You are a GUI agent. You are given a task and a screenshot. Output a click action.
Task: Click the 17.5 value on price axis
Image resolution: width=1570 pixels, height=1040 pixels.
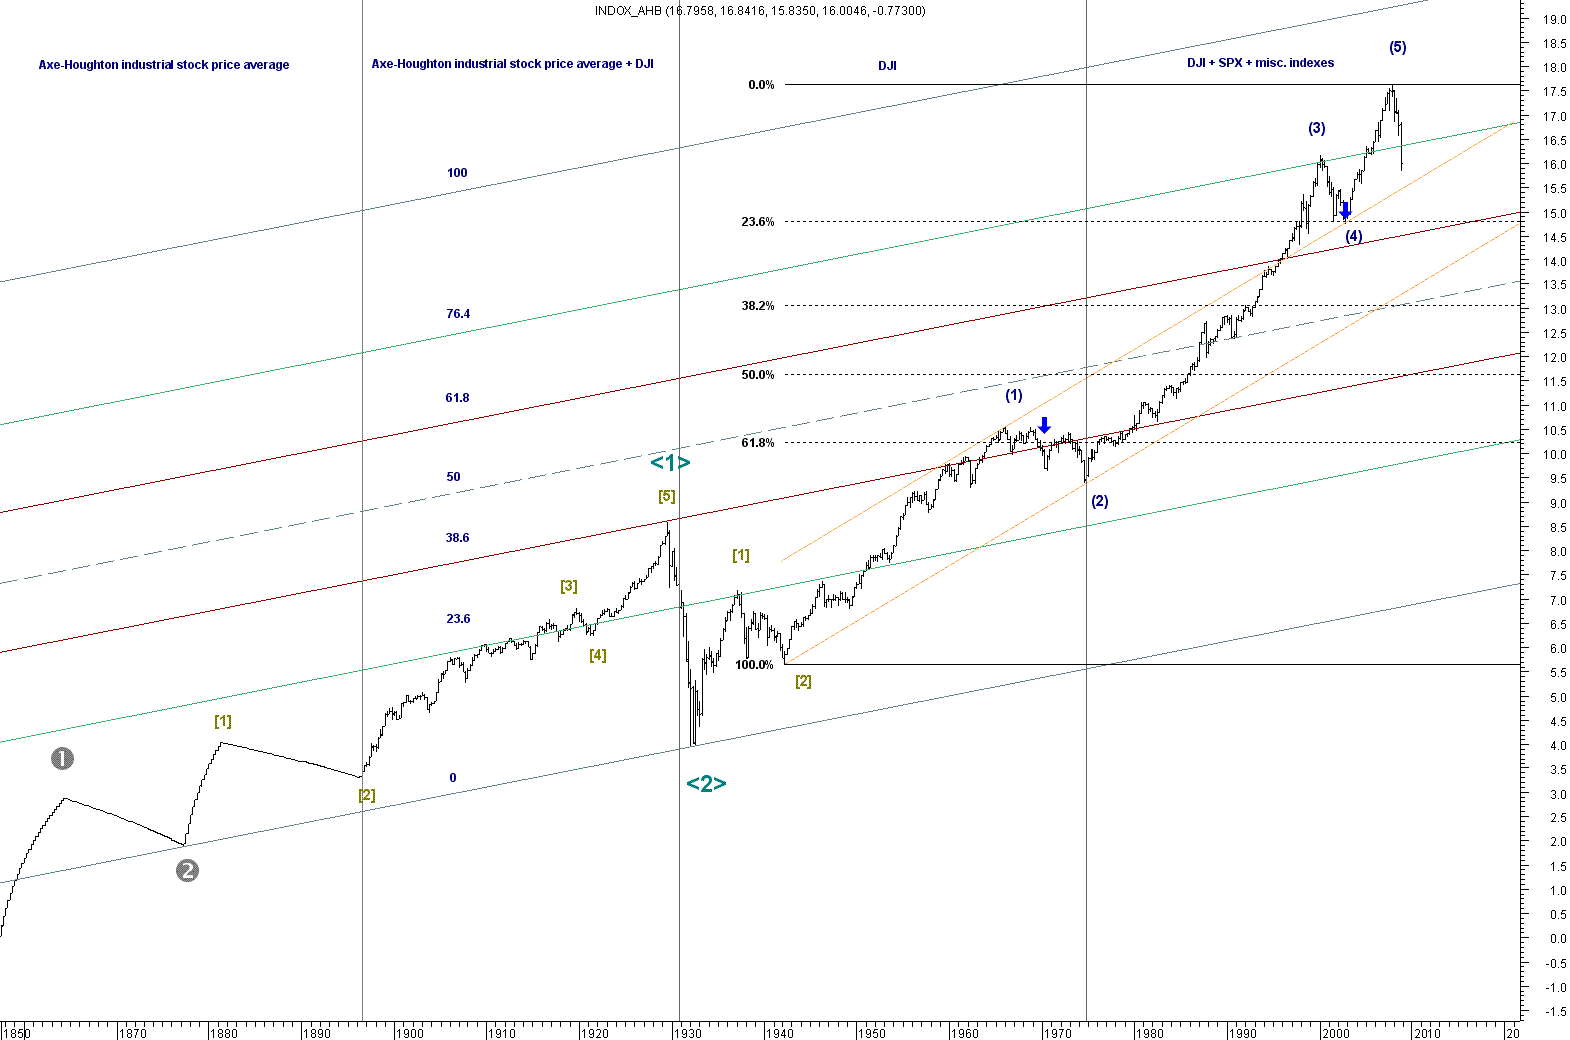[1554, 92]
